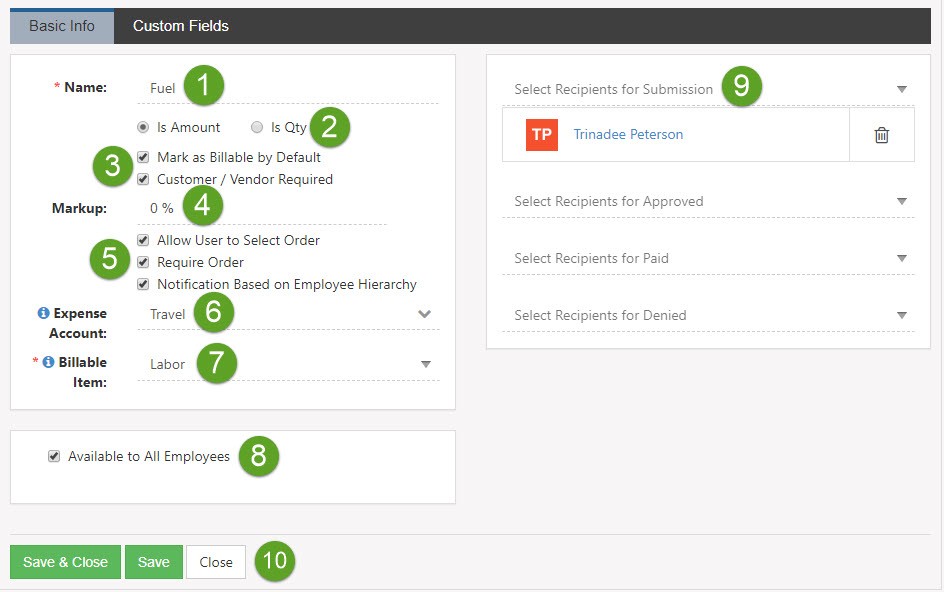Open the Trinadee Peterson link

628,135
